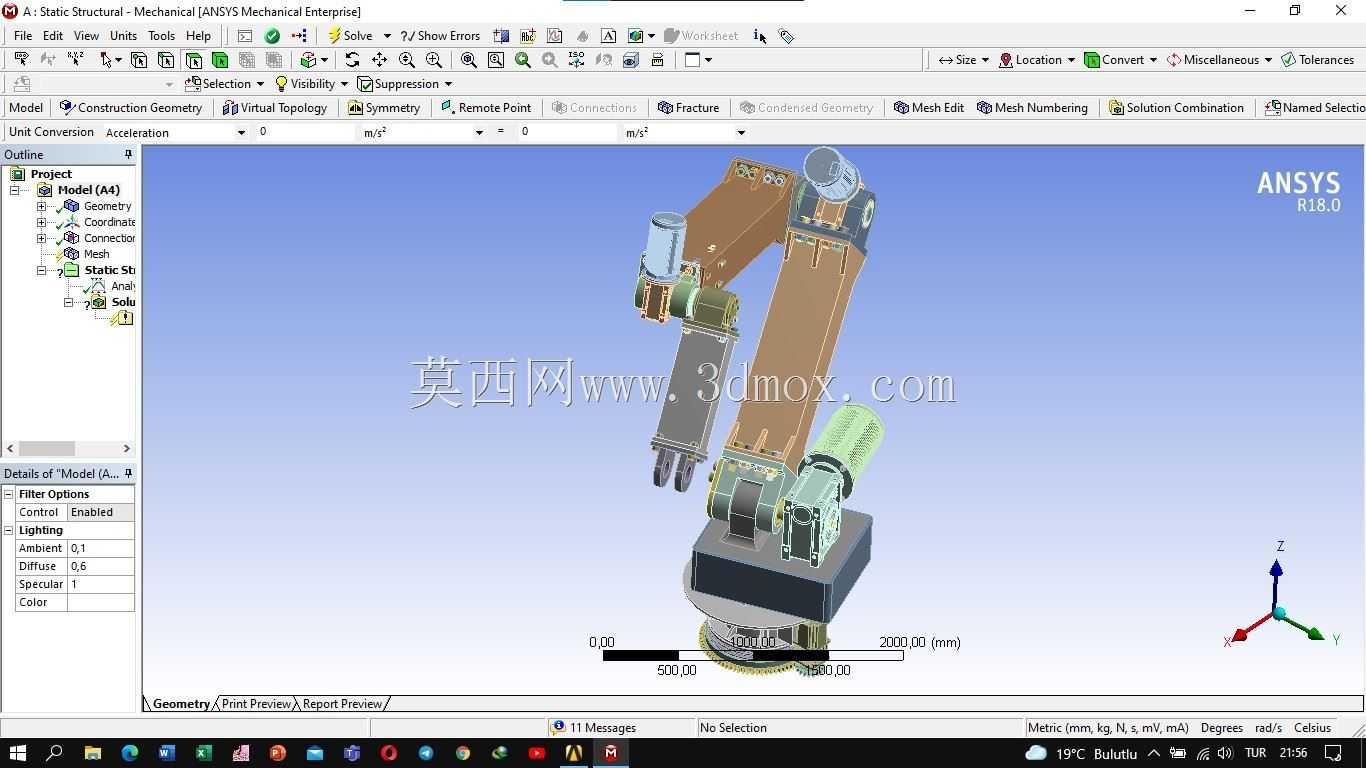Enable the Body selection filter
The image size is (1366, 768).
click(x=219, y=60)
